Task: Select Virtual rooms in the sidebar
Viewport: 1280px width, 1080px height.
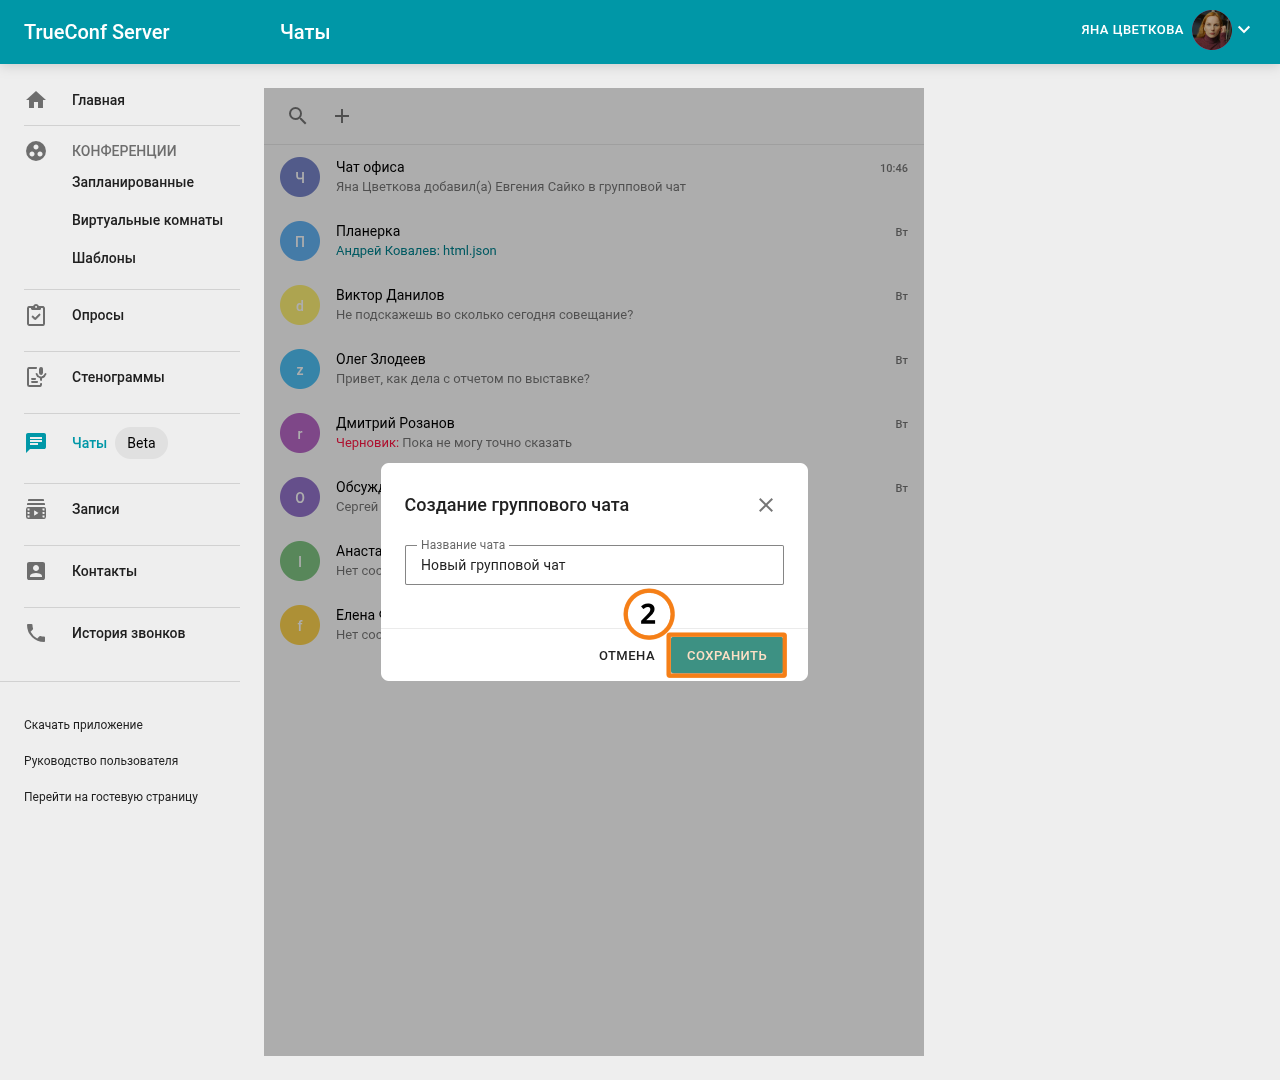Action: (x=147, y=220)
